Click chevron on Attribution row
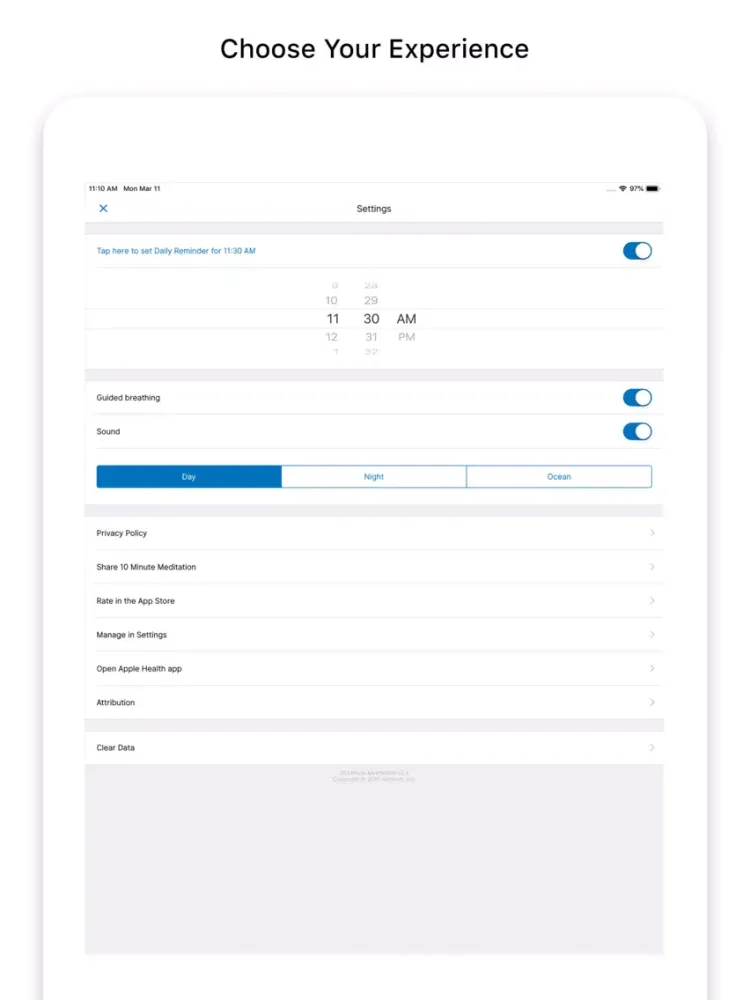This screenshot has width=750, height=1000. (x=652, y=702)
